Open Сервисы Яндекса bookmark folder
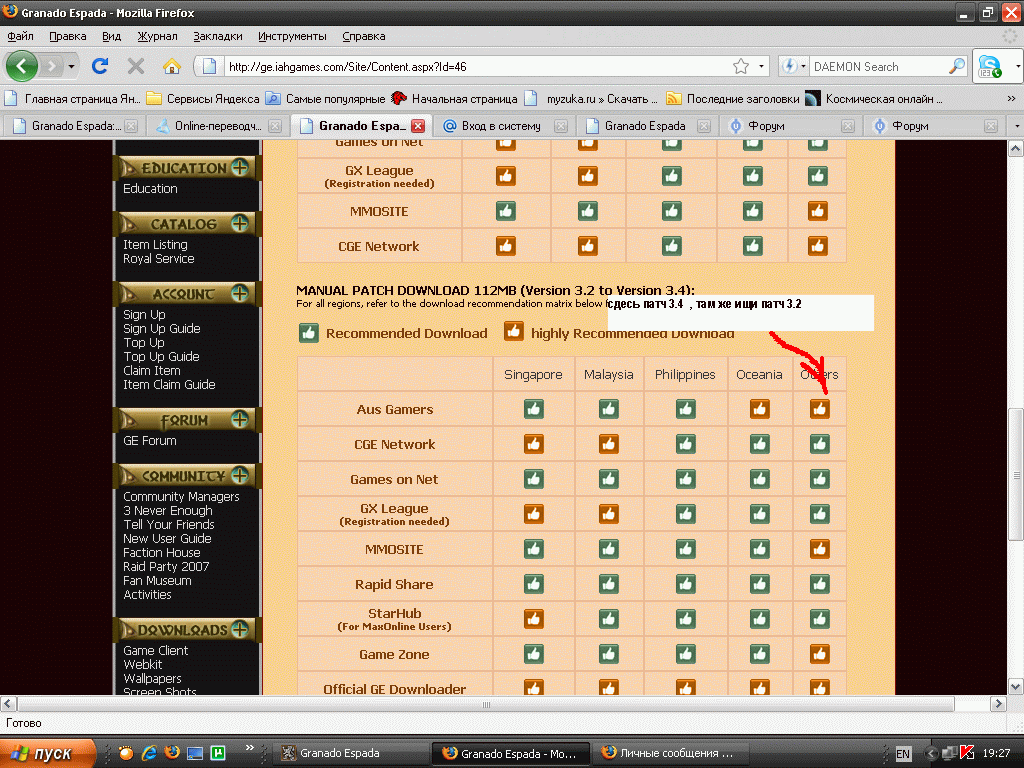The width and height of the screenshot is (1024, 768). [202, 99]
